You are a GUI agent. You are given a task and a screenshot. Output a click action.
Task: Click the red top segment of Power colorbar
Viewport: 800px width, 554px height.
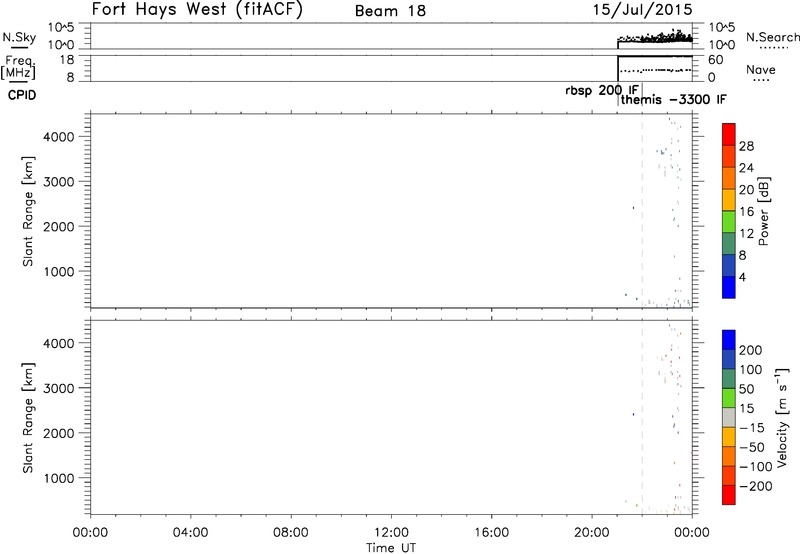point(729,134)
